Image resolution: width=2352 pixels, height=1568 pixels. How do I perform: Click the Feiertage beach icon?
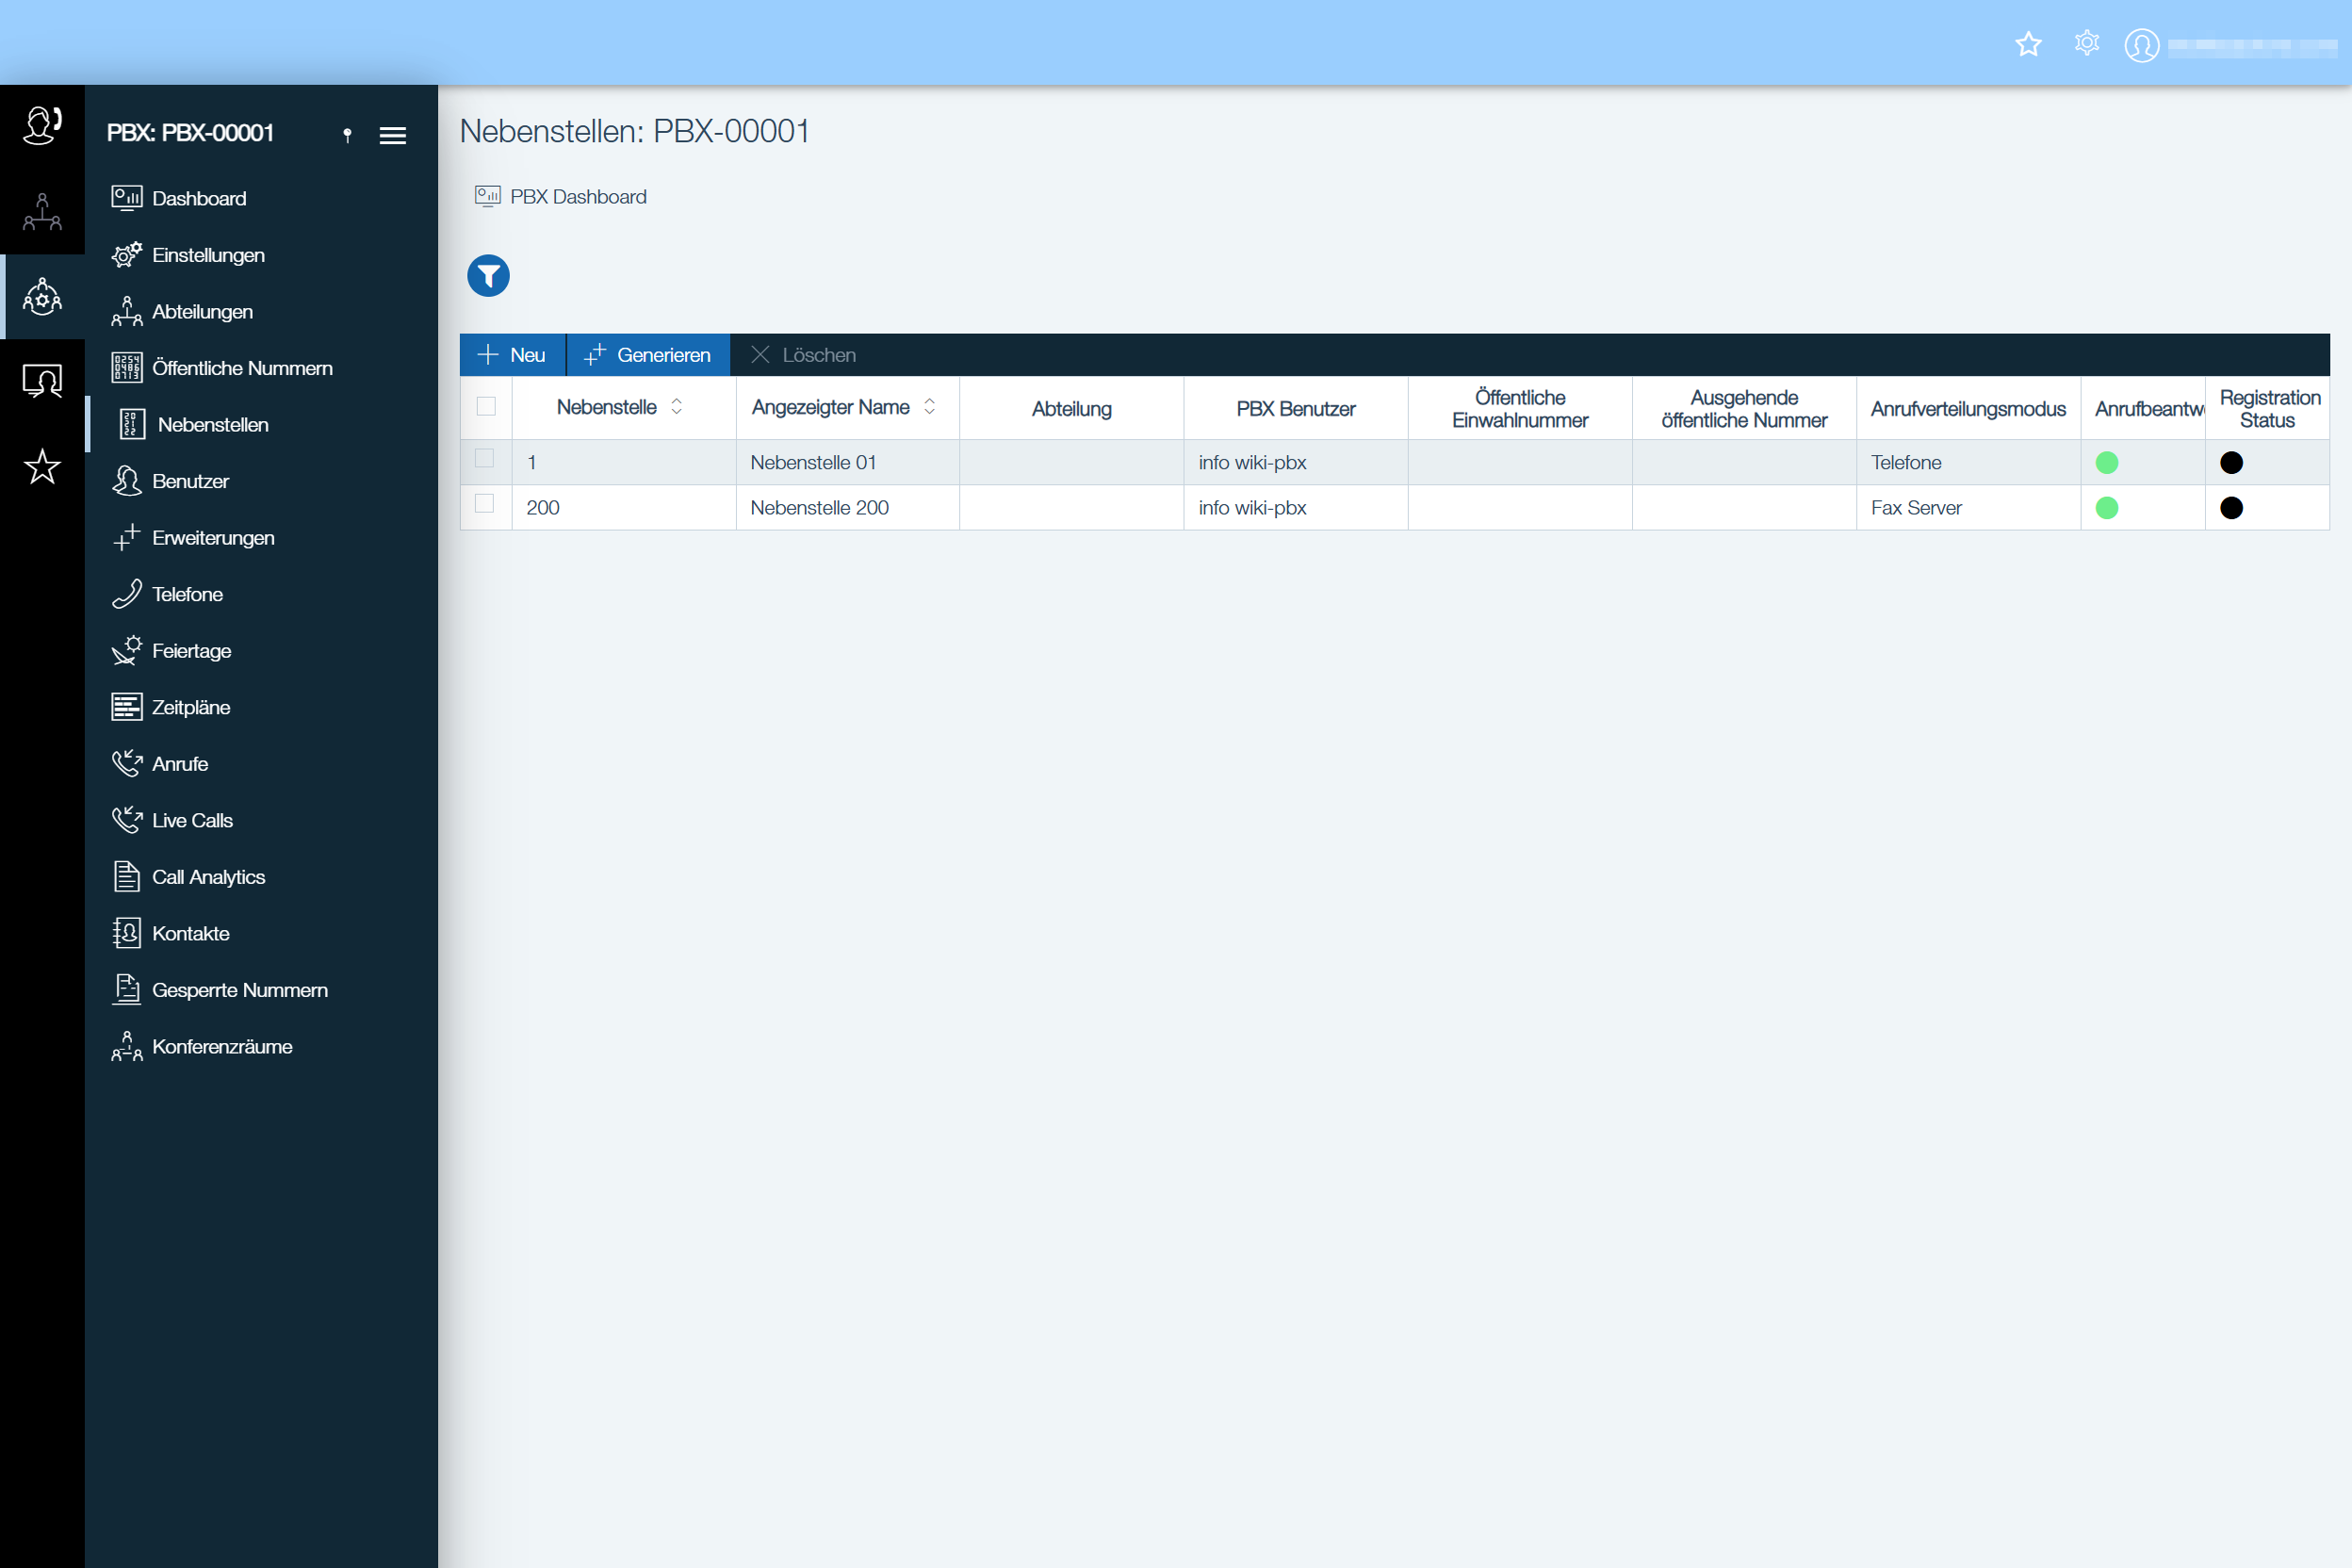[x=126, y=651]
